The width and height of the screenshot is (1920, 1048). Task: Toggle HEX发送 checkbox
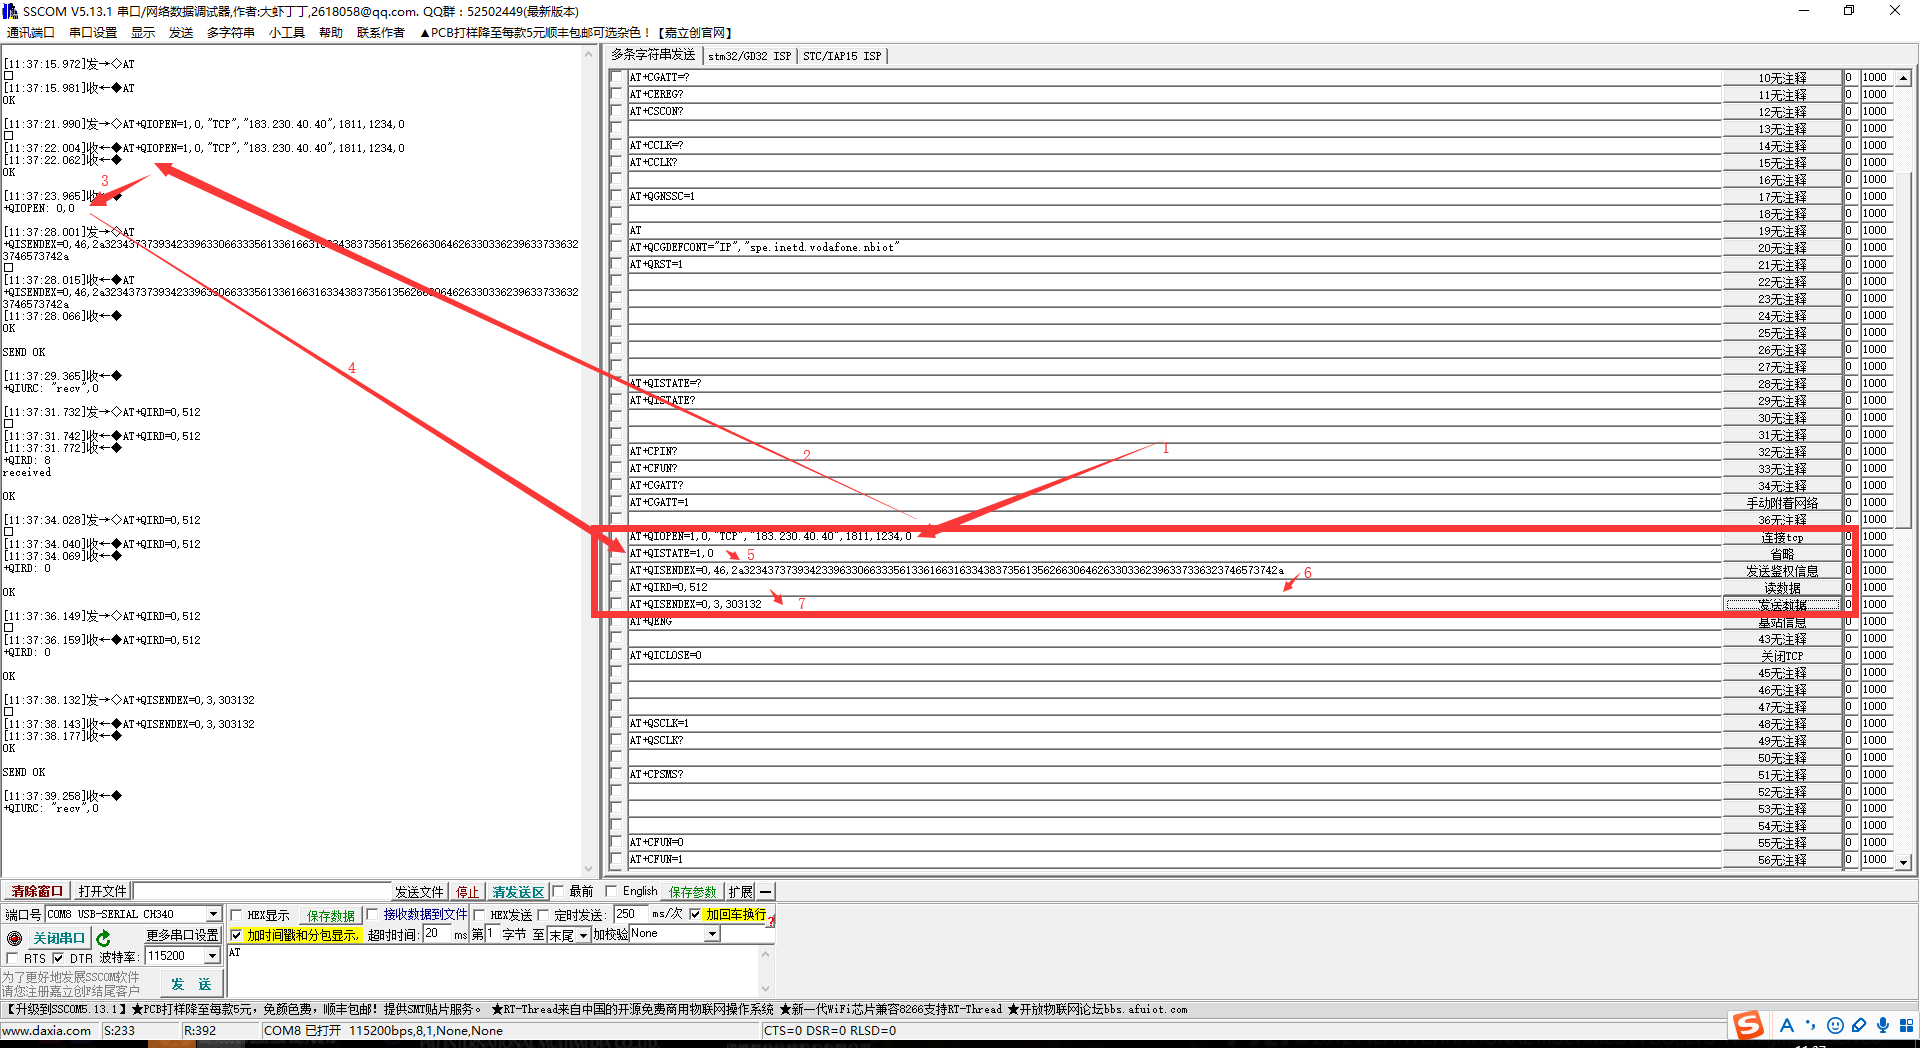click(x=480, y=915)
